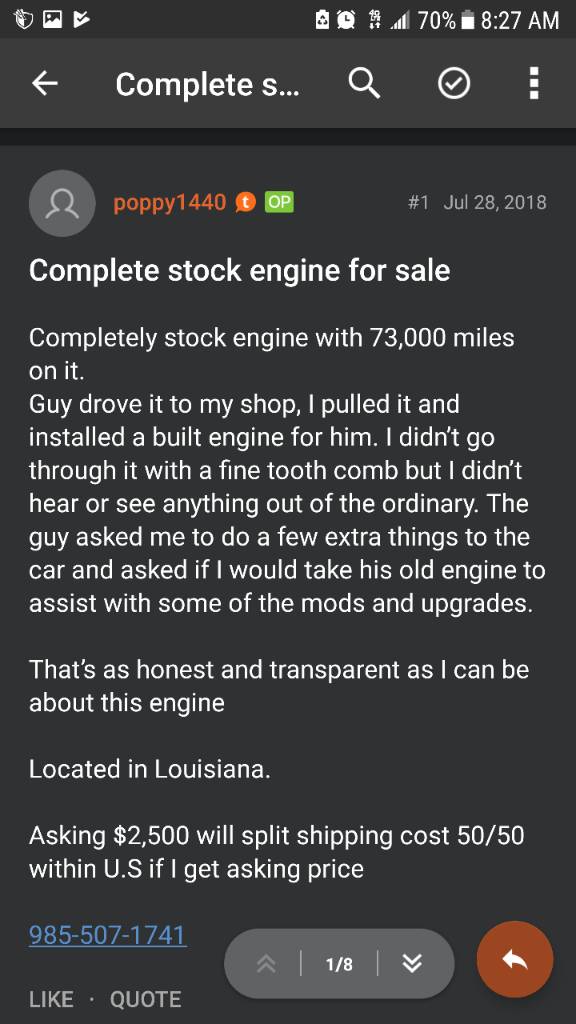Open the #1 post number link

418,202
